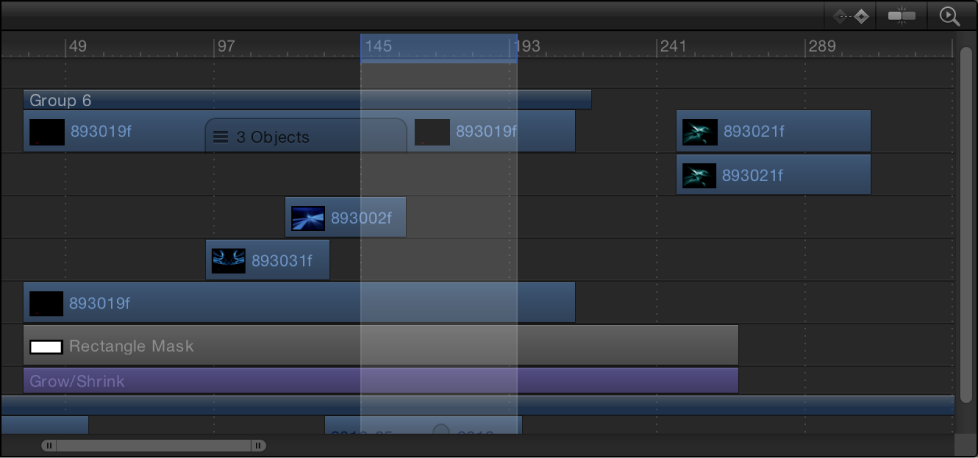Toggle timeline snapping icon

[902, 16]
